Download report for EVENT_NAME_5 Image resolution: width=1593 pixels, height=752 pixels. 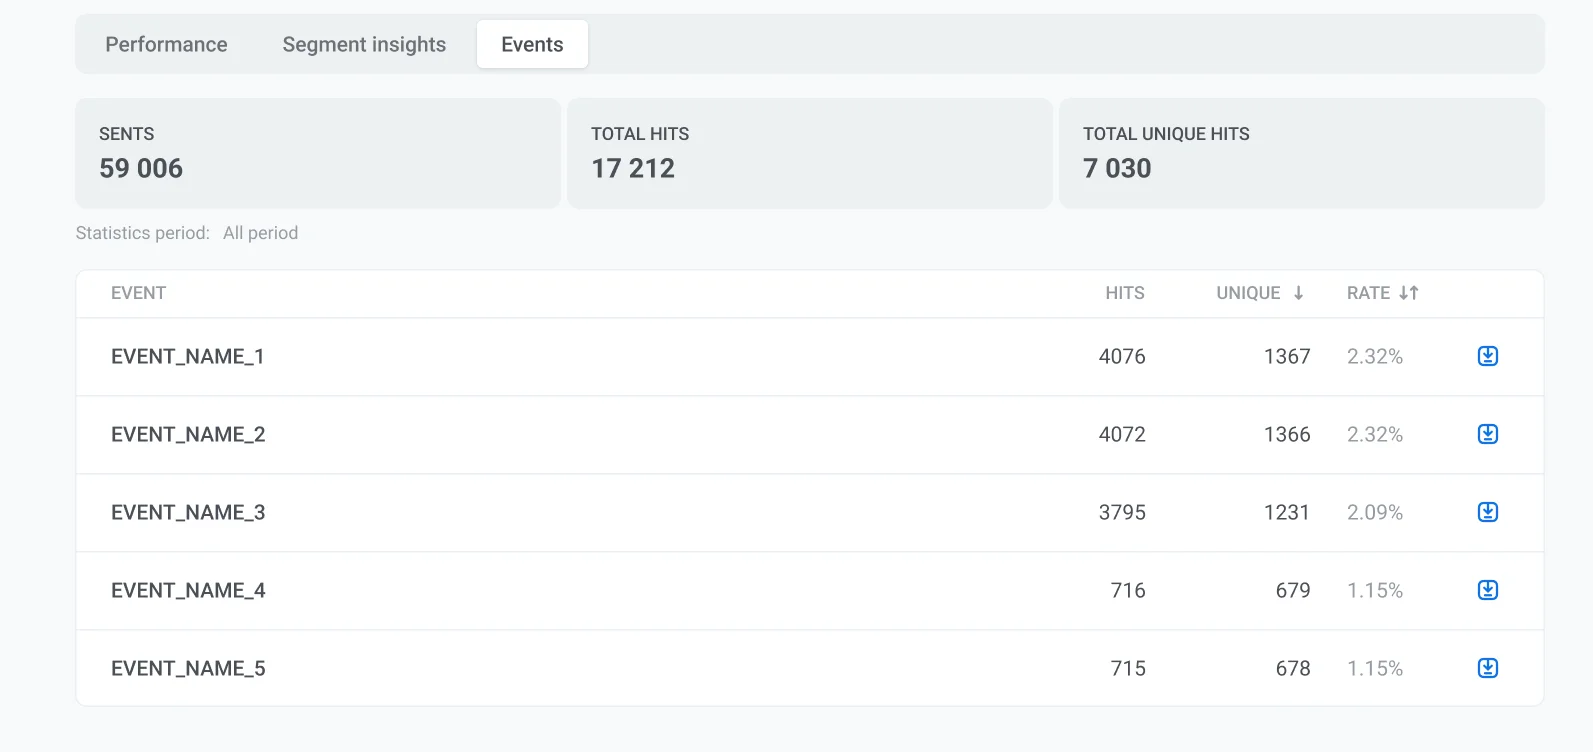click(x=1487, y=668)
